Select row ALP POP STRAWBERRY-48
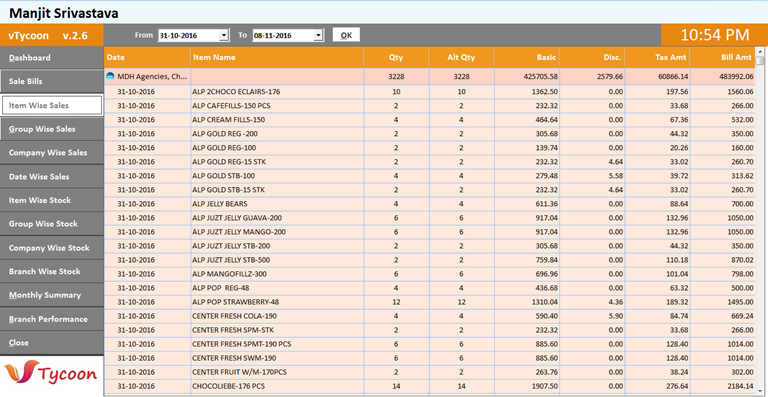The width and height of the screenshot is (768, 397). tap(430, 302)
